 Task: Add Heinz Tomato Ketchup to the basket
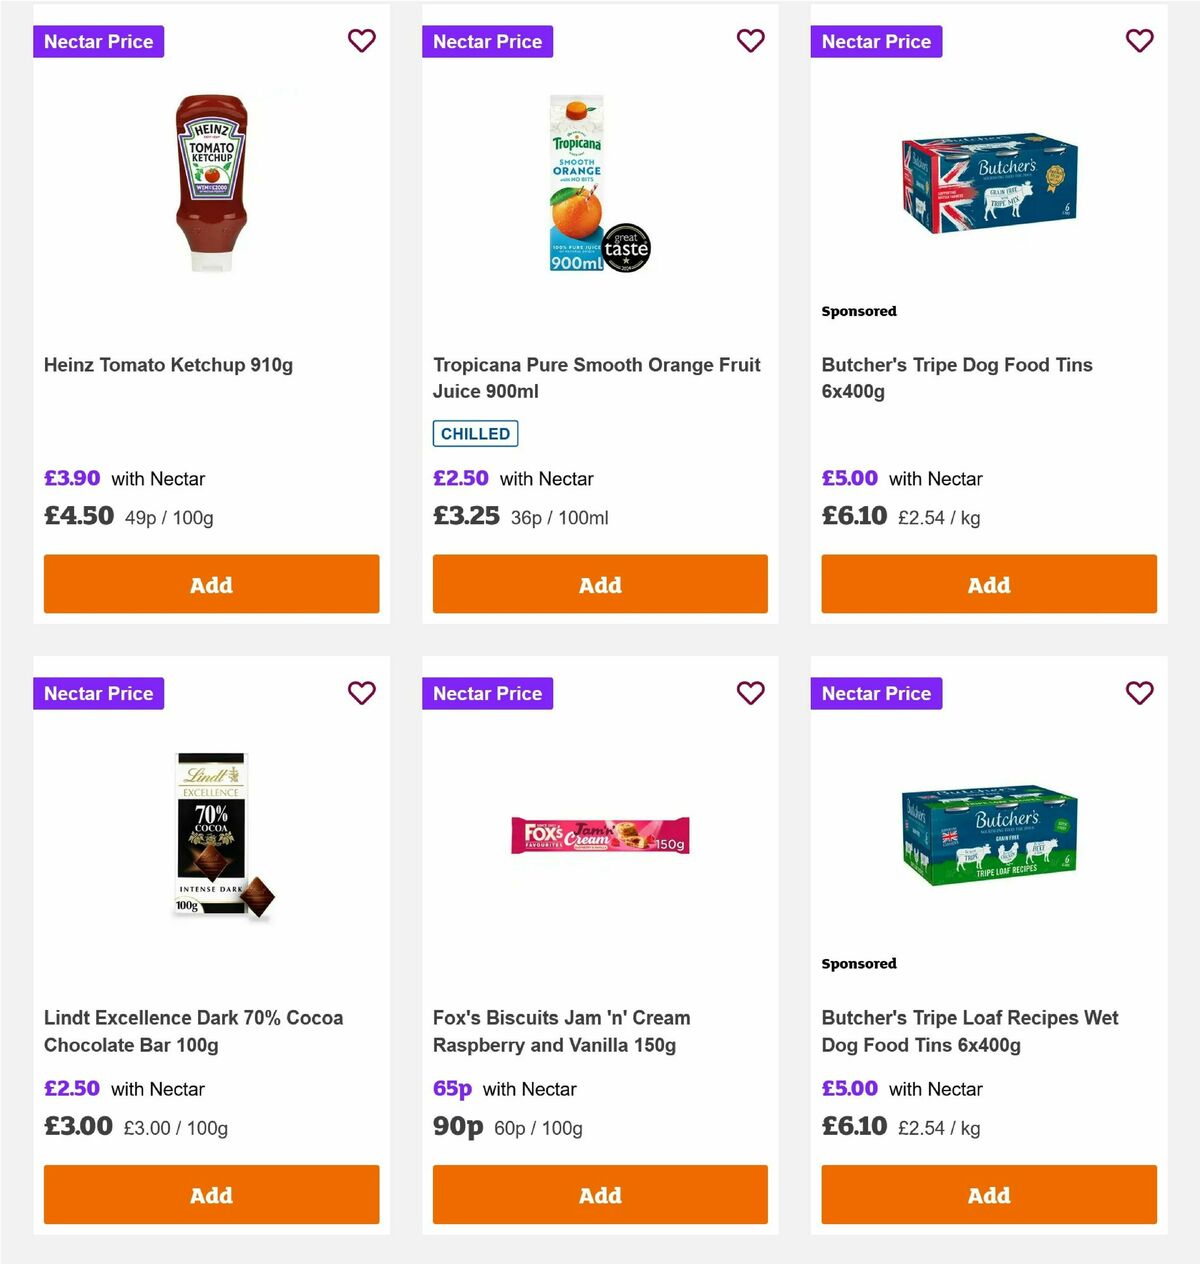coord(211,584)
